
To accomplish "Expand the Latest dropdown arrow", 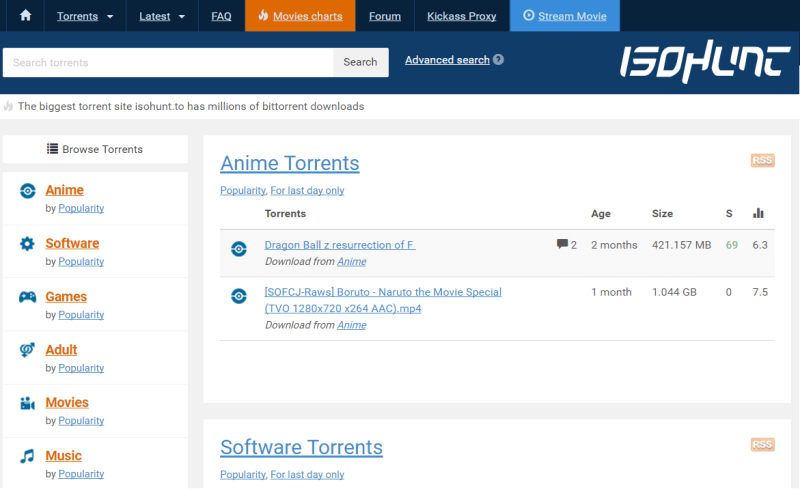I will click(182, 16).
